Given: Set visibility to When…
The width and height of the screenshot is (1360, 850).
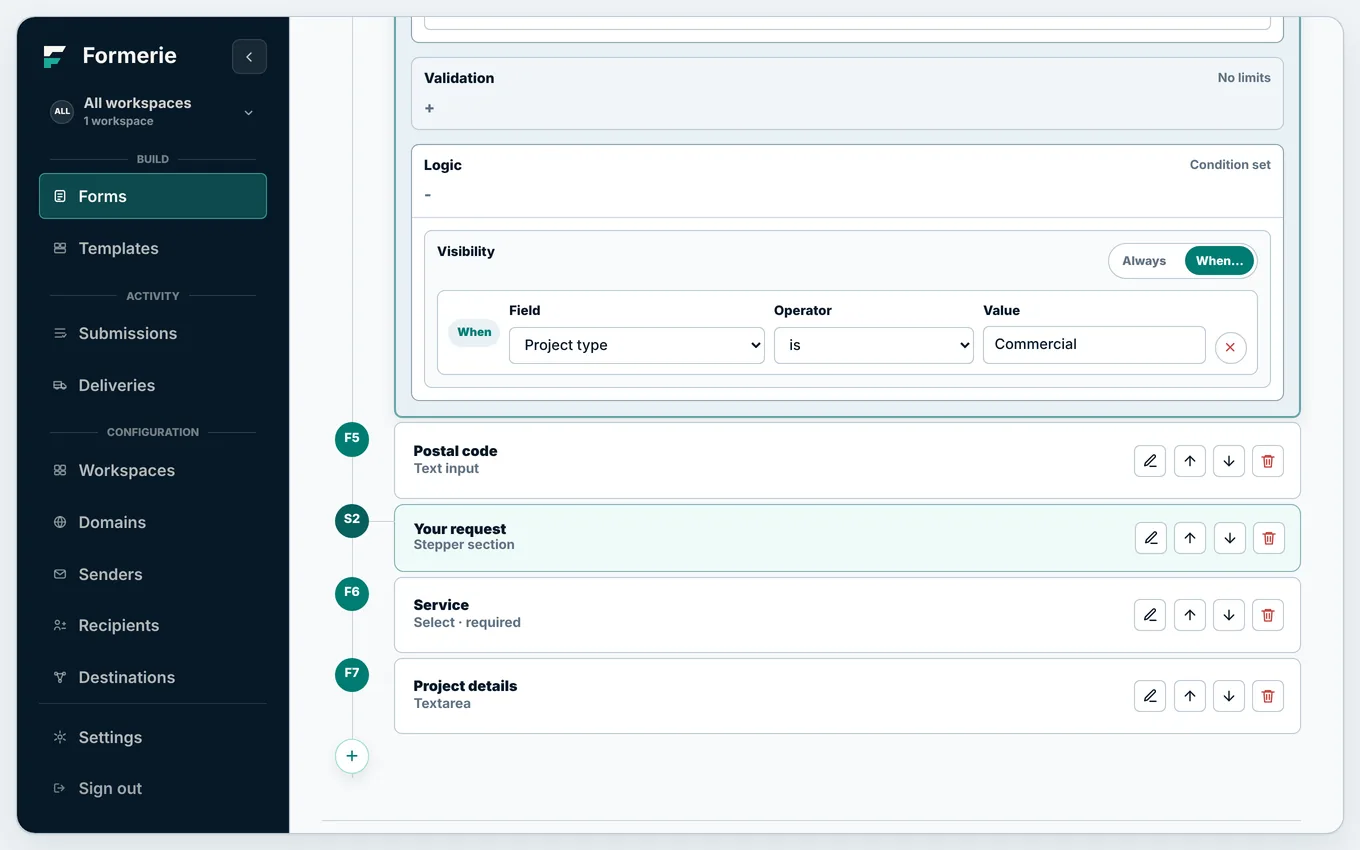Looking at the screenshot, I should pyautogui.click(x=1219, y=261).
